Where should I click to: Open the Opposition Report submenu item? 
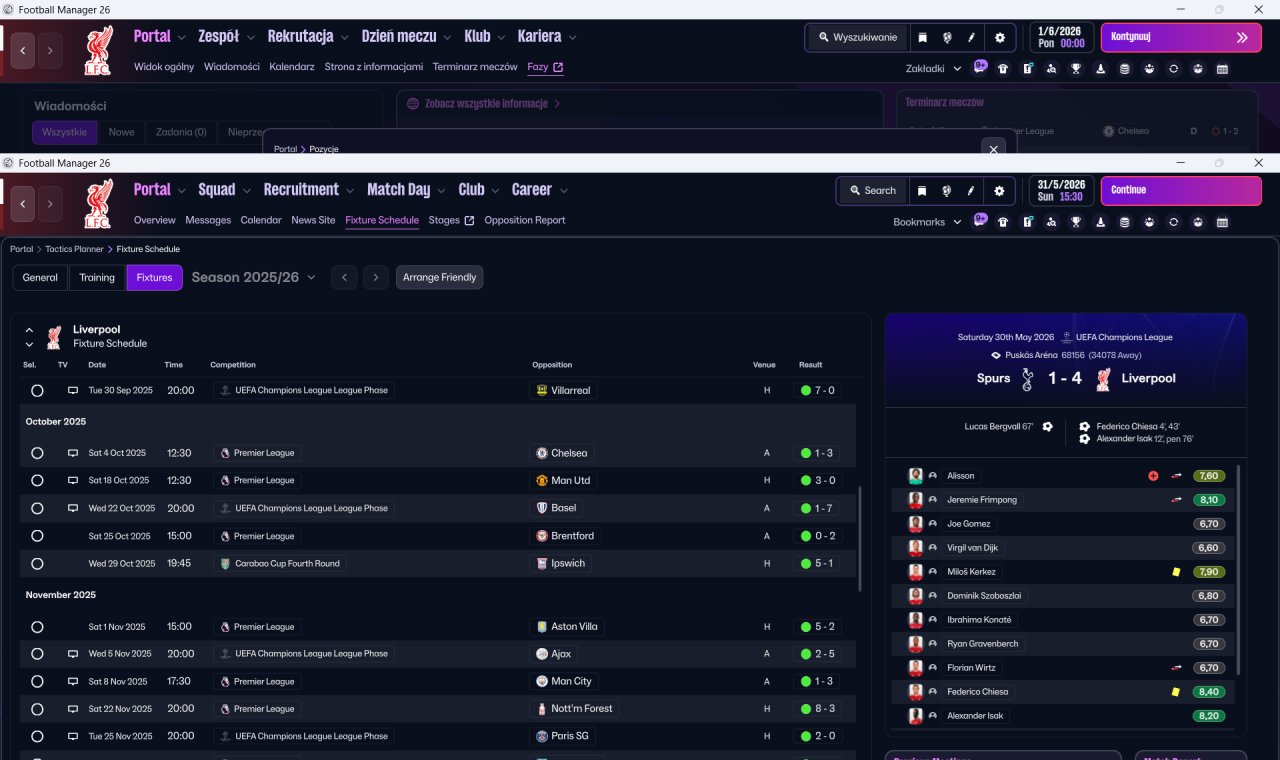tap(525, 220)
